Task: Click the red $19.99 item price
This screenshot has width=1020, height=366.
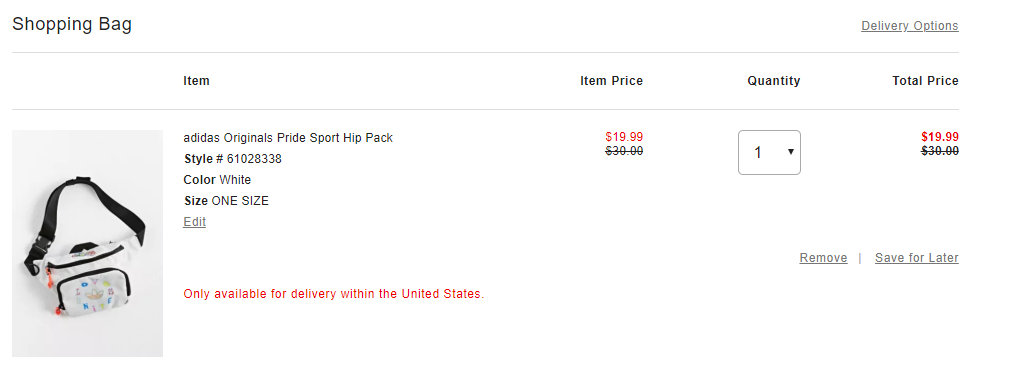Action: (x=624, y=137)
